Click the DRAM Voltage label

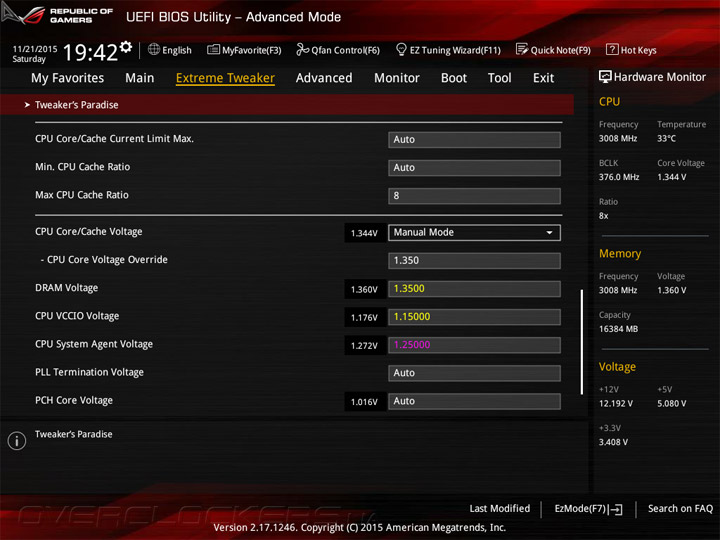(67, 288)
